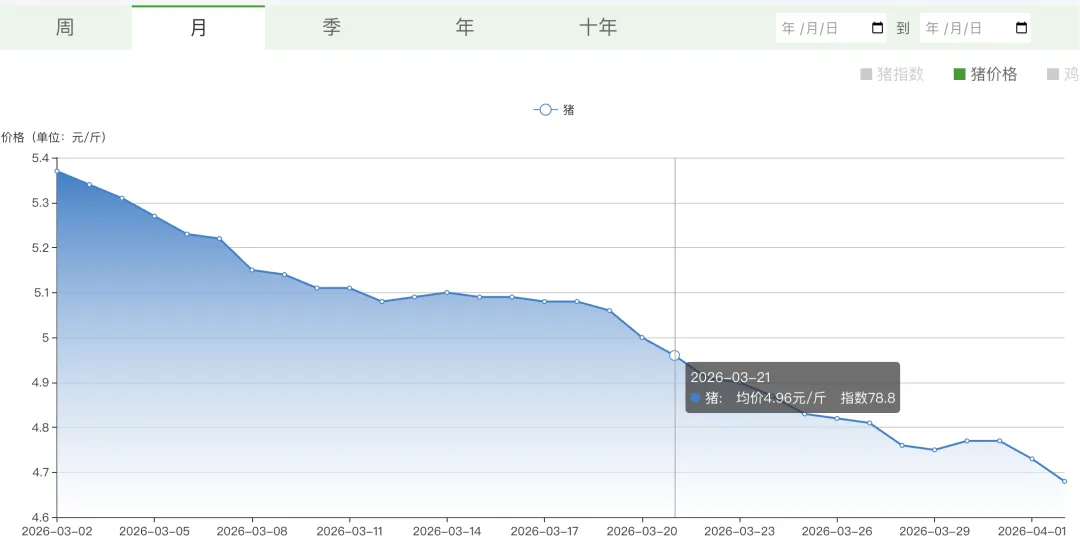Enable the 猪指数 series toggle
Viewport: 1080px width, 551px height.
(892, 74)
